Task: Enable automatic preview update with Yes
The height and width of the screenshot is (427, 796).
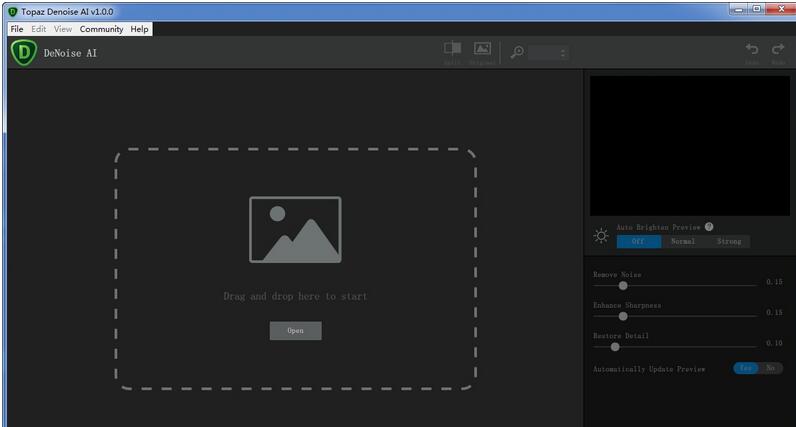Action: tap(746, 368)
